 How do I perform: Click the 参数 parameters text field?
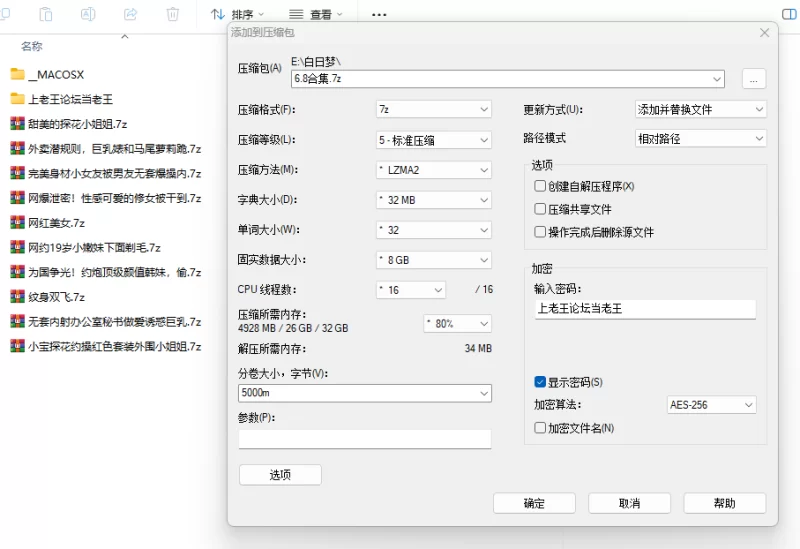tap(364, 439)
